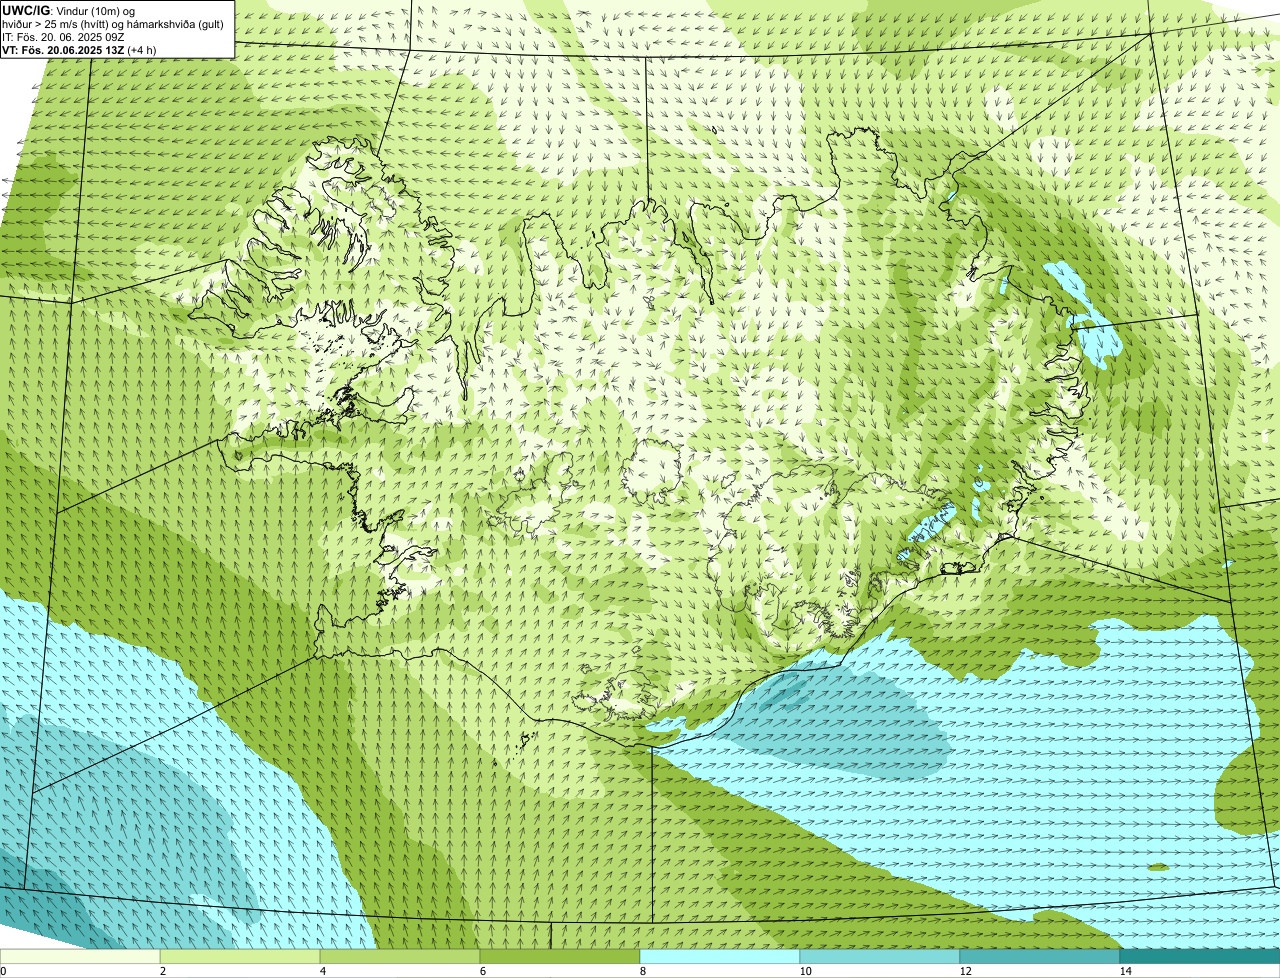Click the teal 12–14 legend swatch
The width and height of the screenshot is (1280, 978).
click(x=1040, y=957)
